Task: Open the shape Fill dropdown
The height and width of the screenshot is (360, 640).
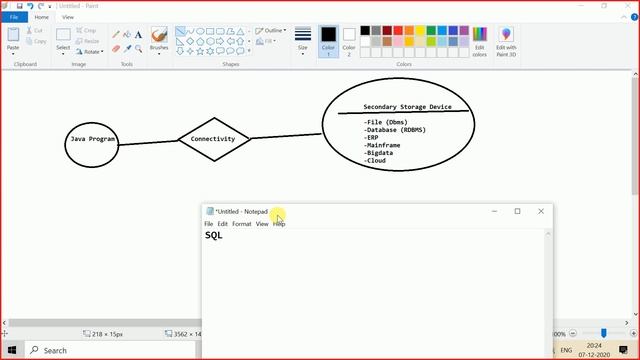Action: (266, 41)
